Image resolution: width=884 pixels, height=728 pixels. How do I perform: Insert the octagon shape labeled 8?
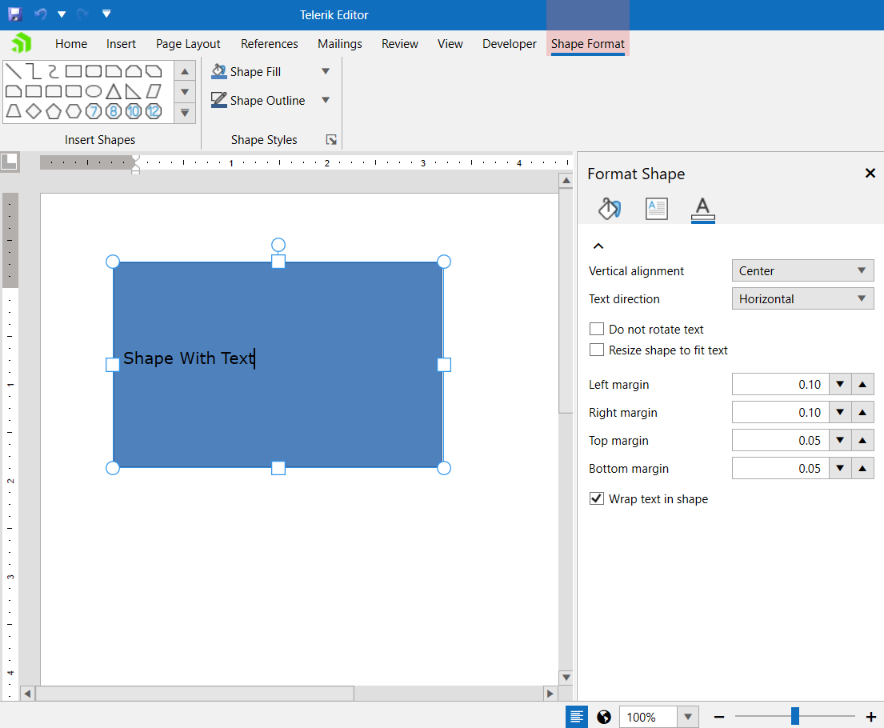click(x=113, y=111)
